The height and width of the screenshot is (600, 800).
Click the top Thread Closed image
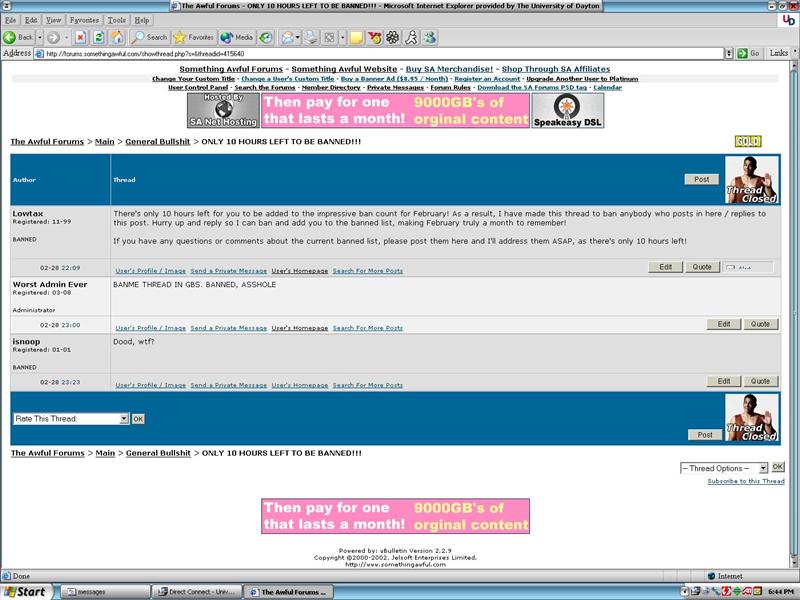[752, 180]
